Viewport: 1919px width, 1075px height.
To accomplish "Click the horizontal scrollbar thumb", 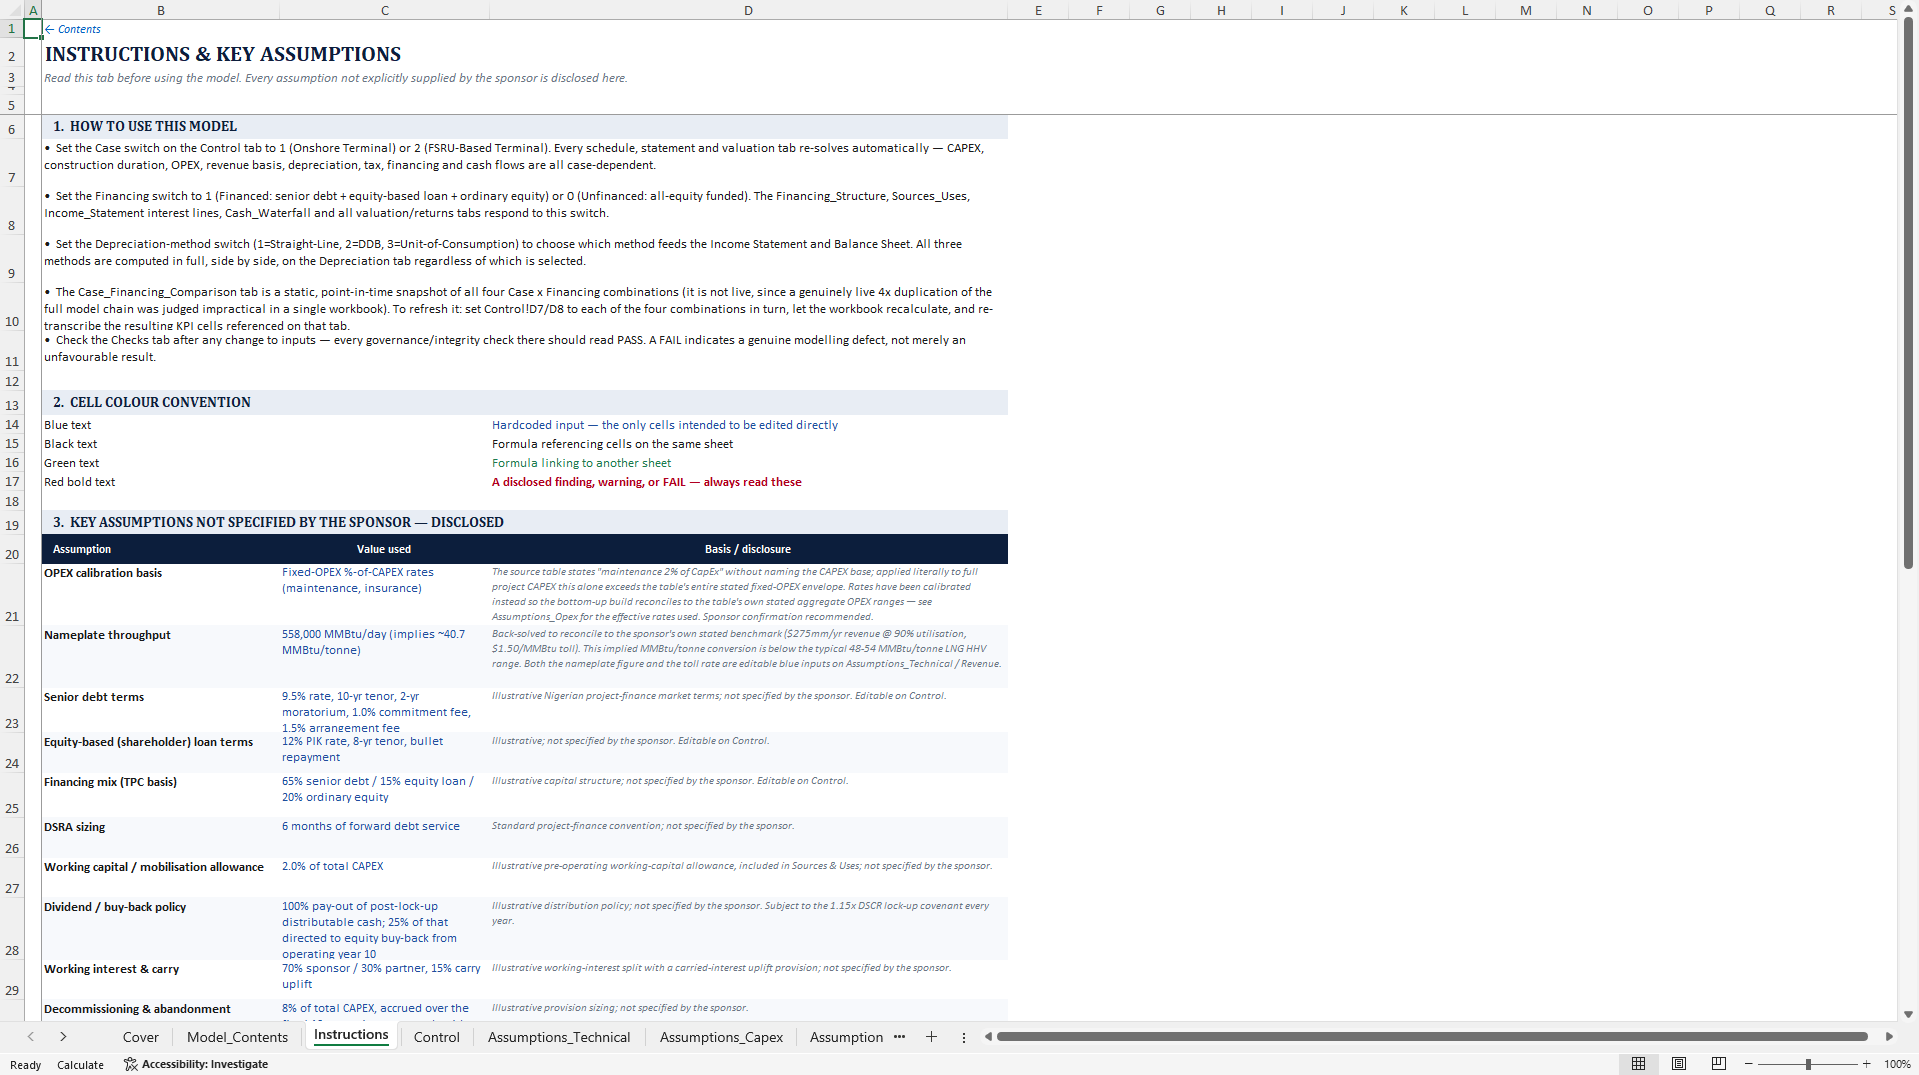I will click(x=1432, y=1037).
